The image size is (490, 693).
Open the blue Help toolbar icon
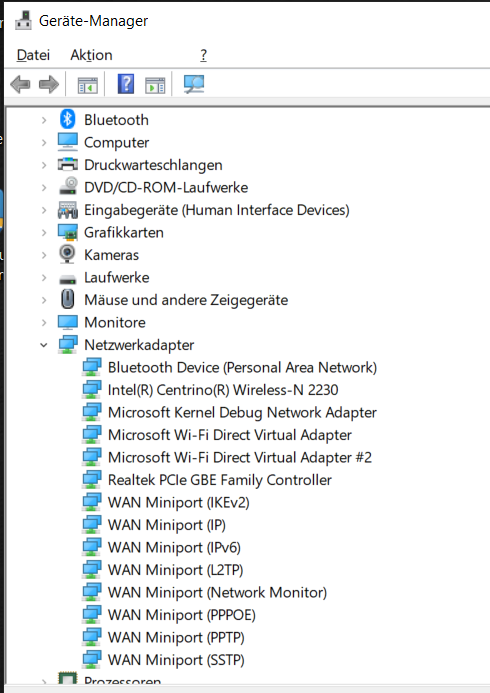(x=126, y=84)
